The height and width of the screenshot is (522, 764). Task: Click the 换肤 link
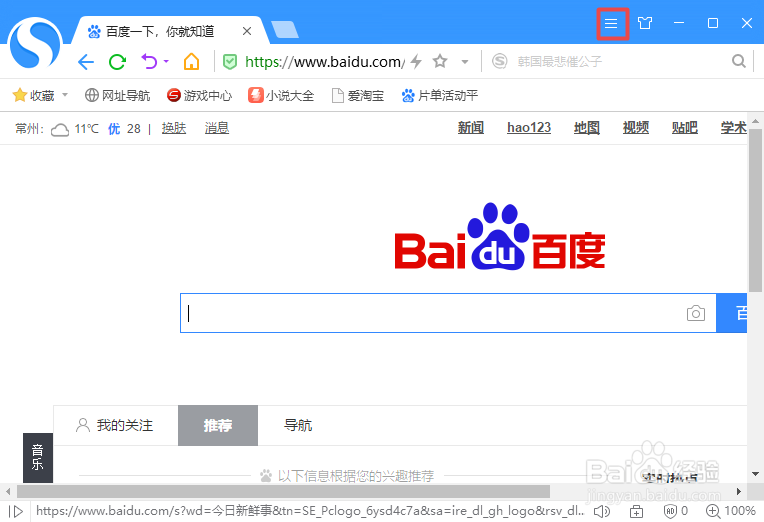click(x=174, y=128)
